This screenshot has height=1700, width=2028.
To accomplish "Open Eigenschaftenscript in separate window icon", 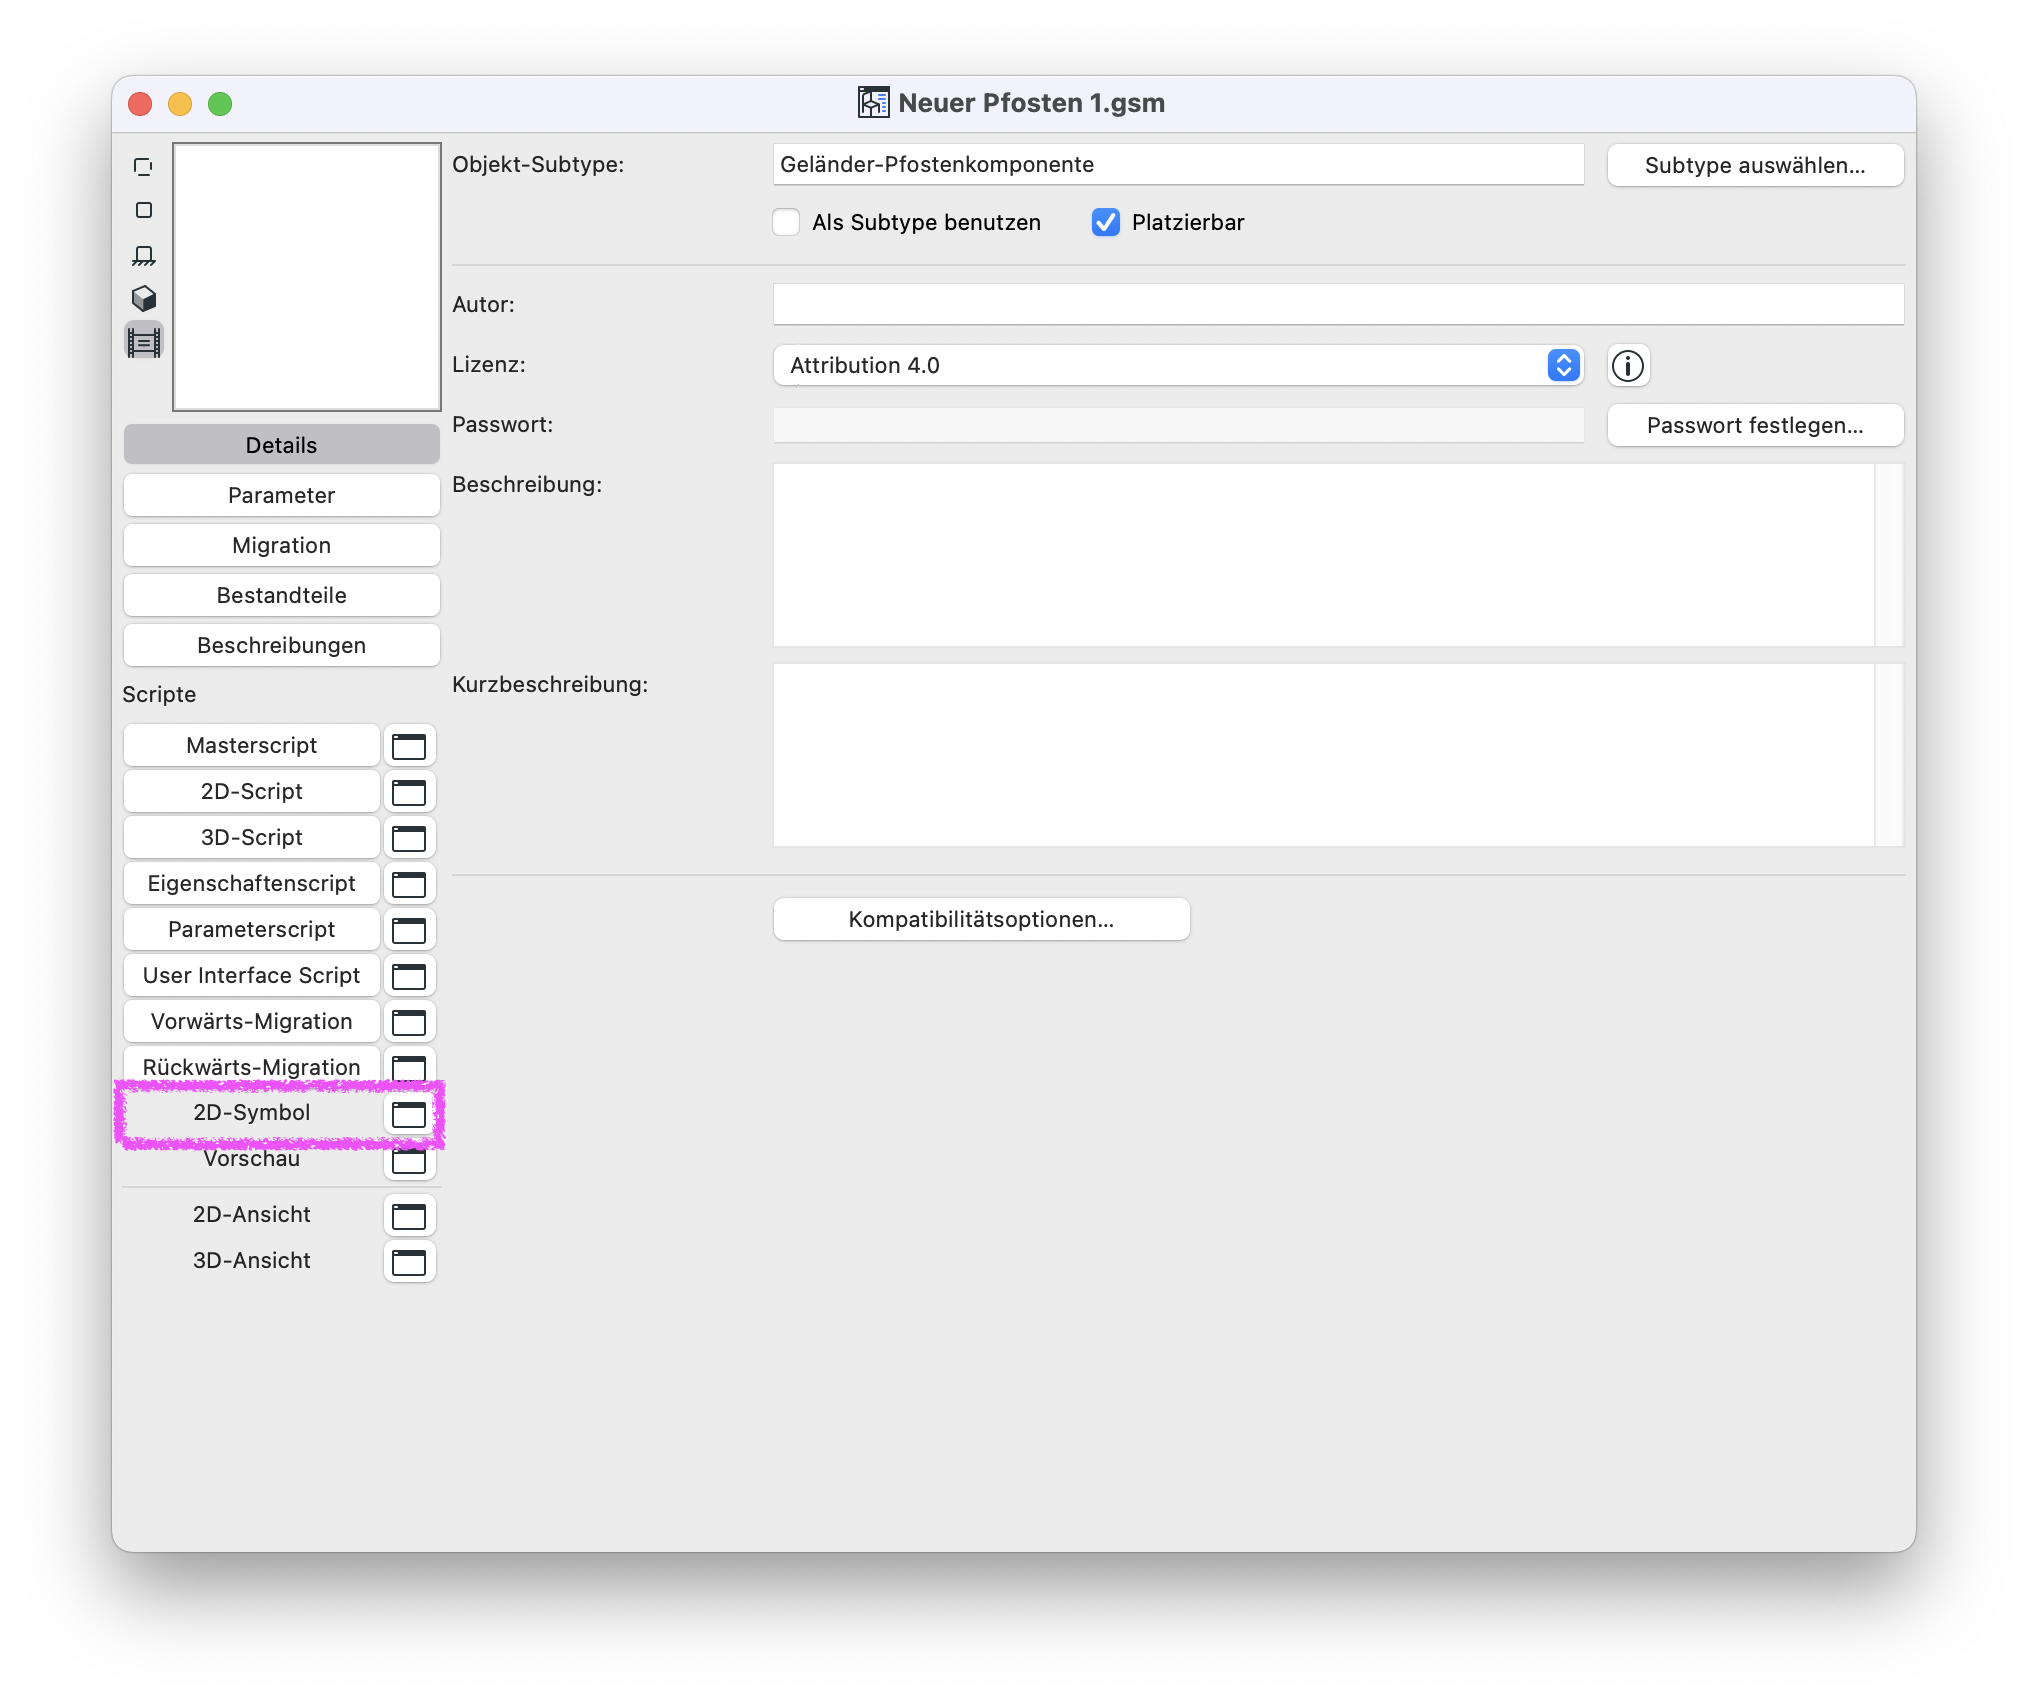I will [409, 884].
